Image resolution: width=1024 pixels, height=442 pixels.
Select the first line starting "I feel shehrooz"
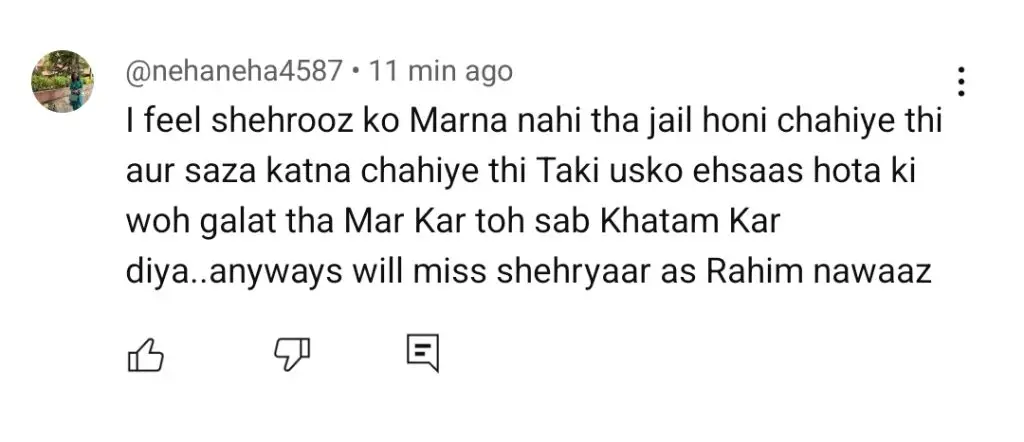coord(534,122)
